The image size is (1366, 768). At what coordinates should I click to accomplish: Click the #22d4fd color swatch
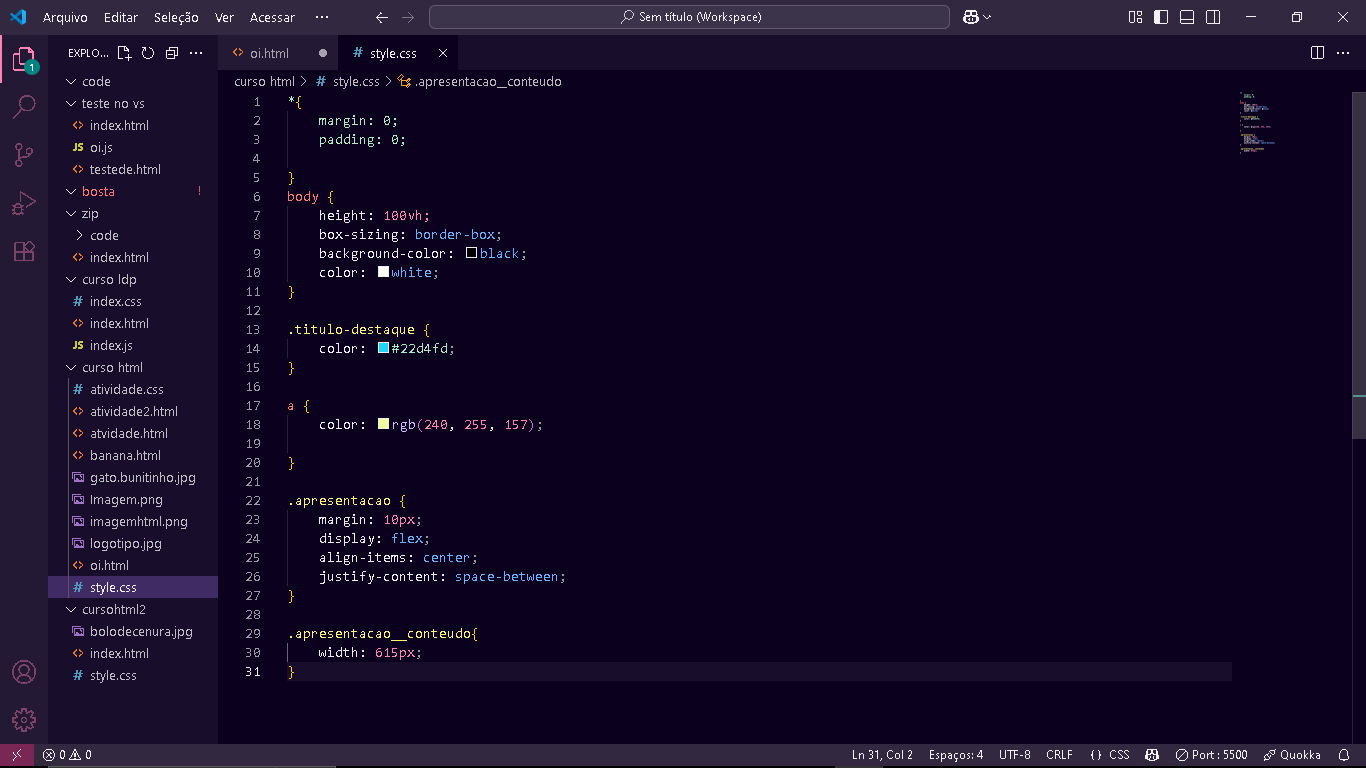point(383,348)
